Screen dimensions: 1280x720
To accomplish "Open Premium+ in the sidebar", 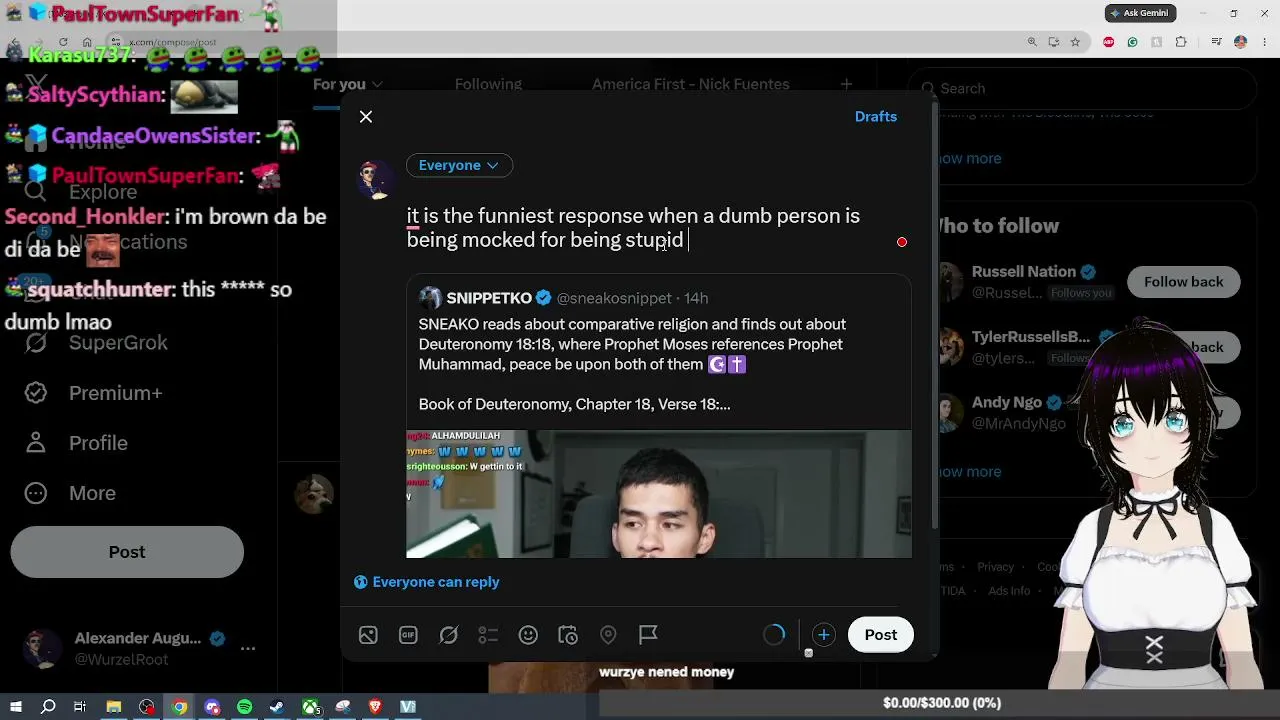I will pyautogui.click(x=115, y=393).
